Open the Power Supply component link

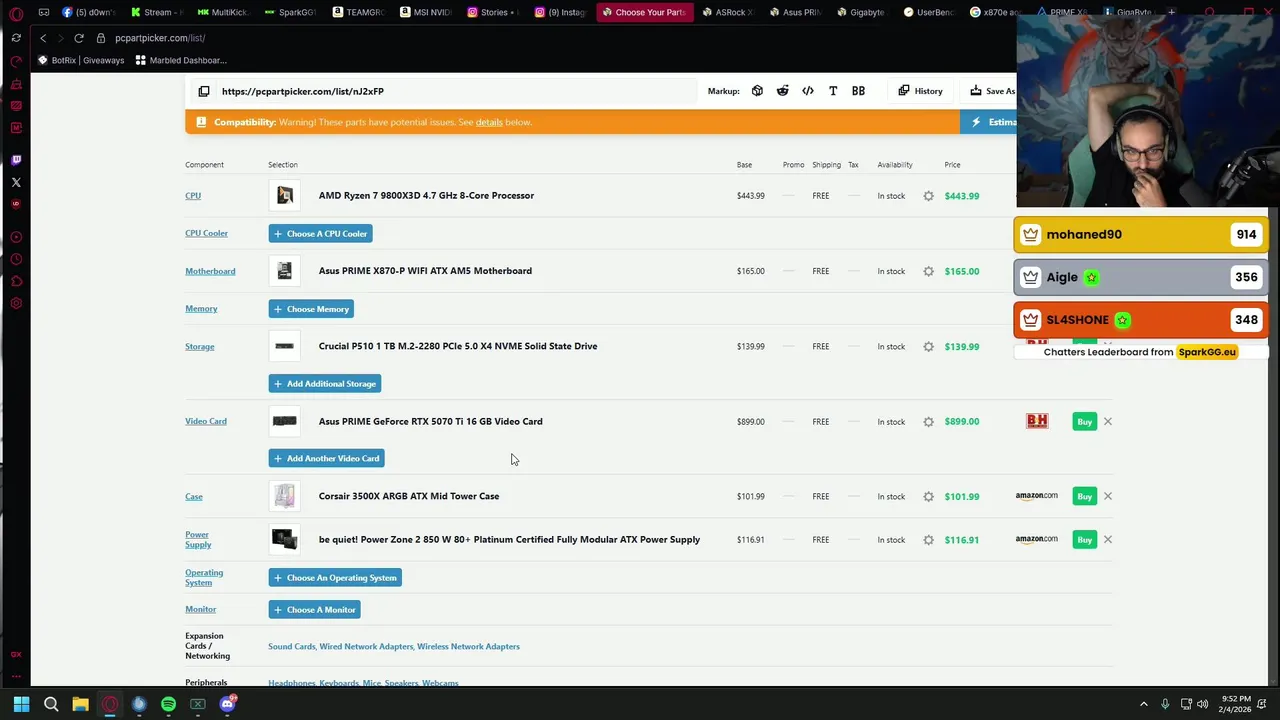[198, 540]
